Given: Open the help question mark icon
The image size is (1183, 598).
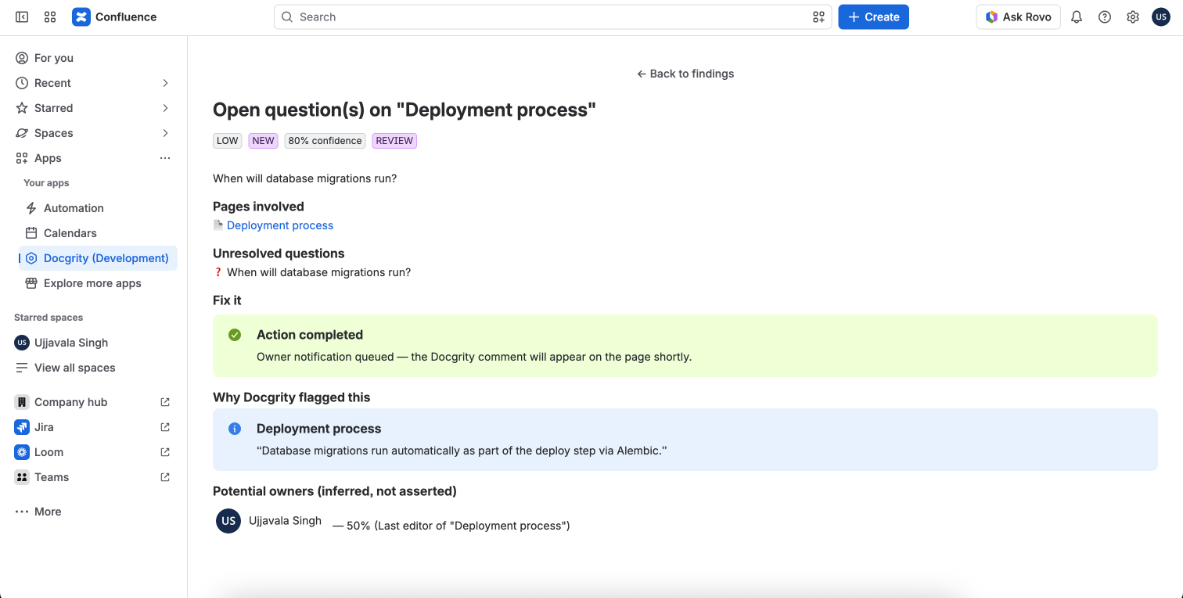Looking at the screenshot, I should (1105, 17).
